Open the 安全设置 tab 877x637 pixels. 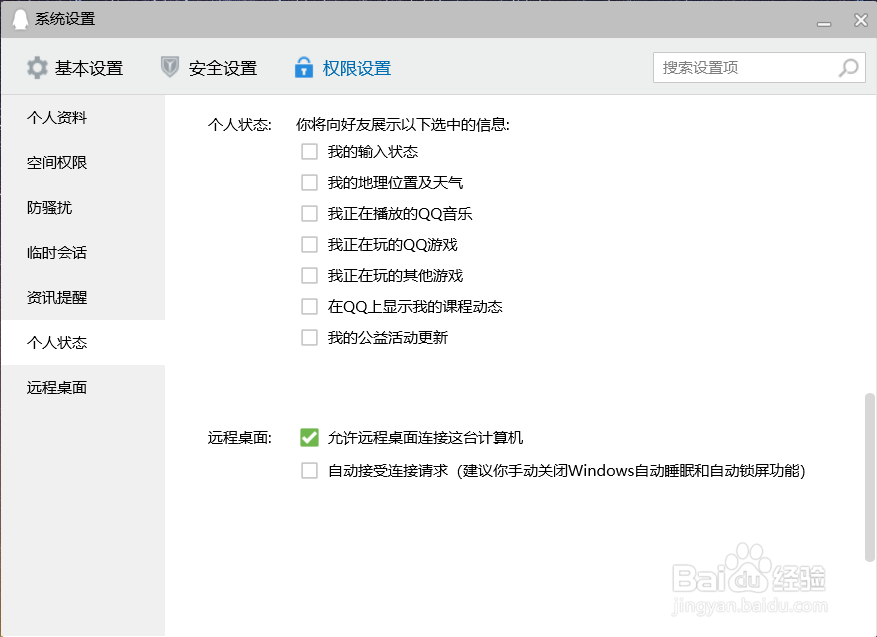tap(209, 68)
